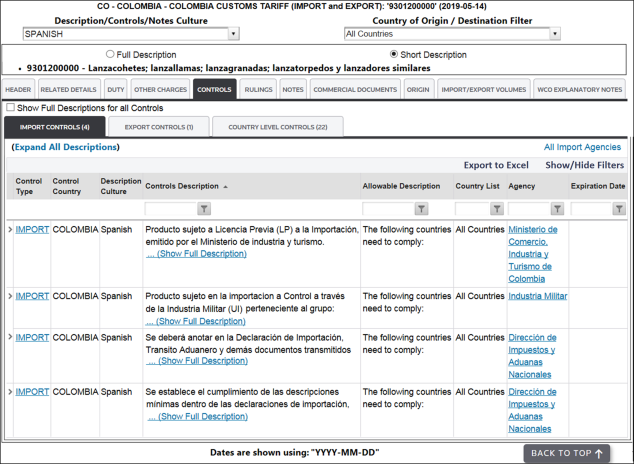
Task: Click the Allowable Description filter input
Action: click(389, 209)
